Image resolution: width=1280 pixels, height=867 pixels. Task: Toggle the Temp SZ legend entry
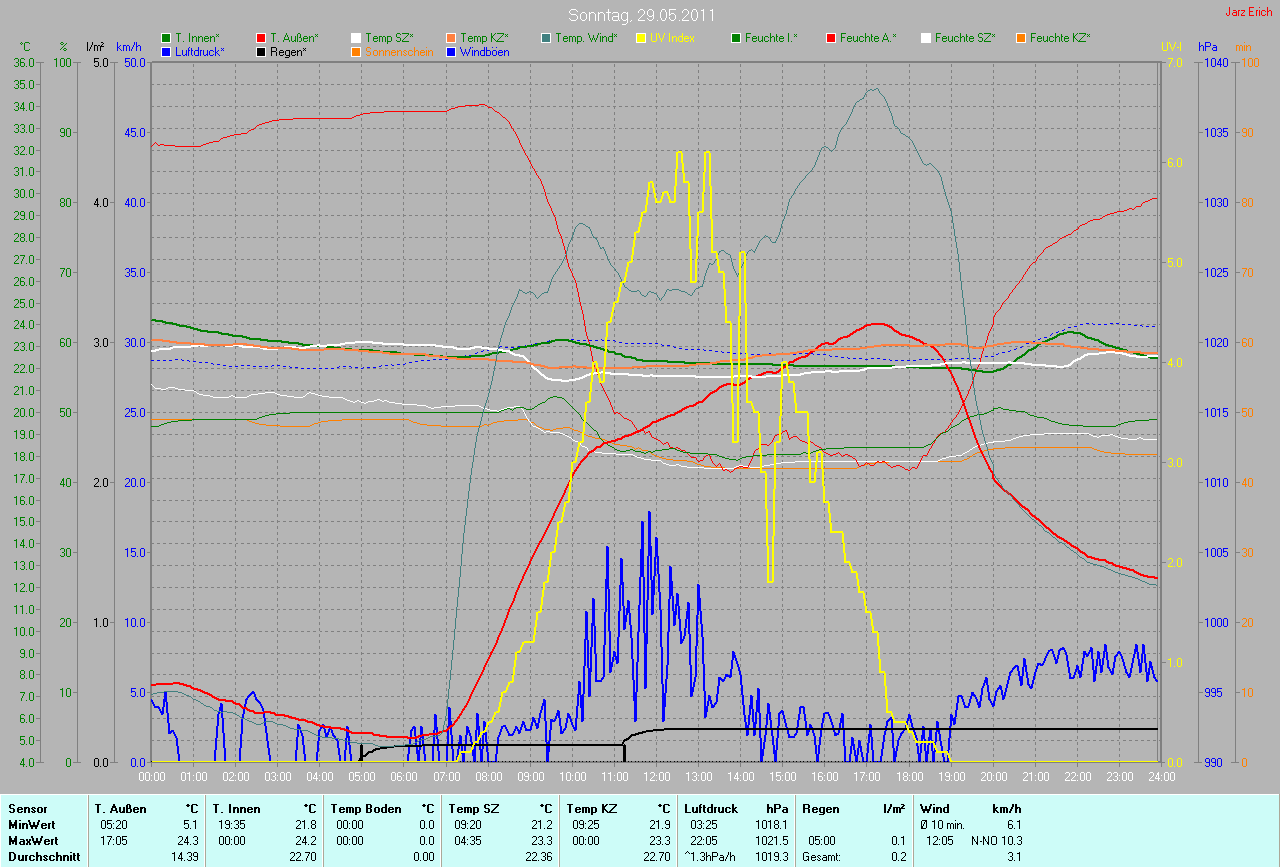tap(381, 38)
